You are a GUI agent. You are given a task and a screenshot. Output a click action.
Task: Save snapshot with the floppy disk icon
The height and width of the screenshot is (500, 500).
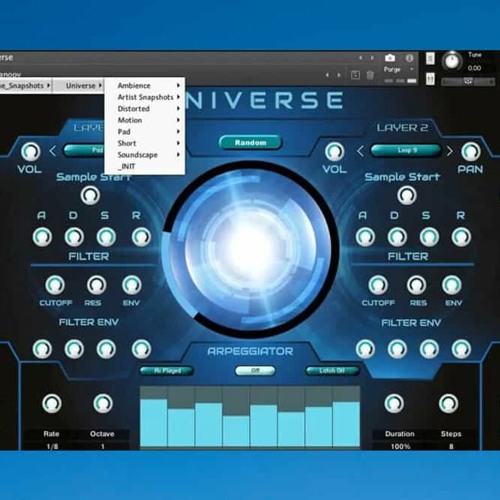pos(355,75)
